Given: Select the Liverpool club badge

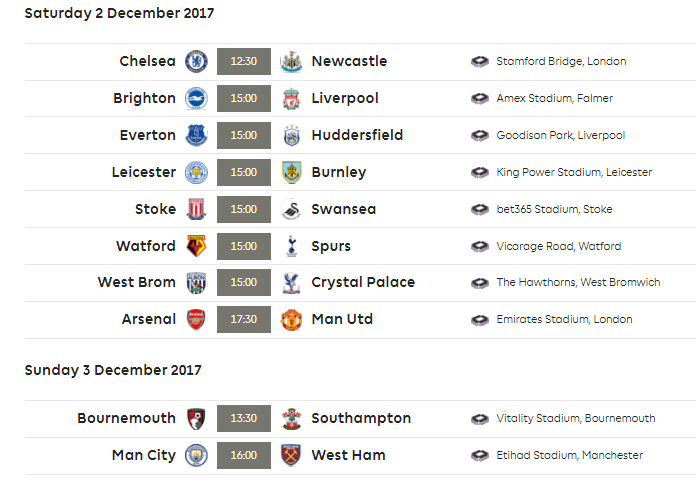Looking at the screenshot, I should pyautogui.click(x=292, y=99).
